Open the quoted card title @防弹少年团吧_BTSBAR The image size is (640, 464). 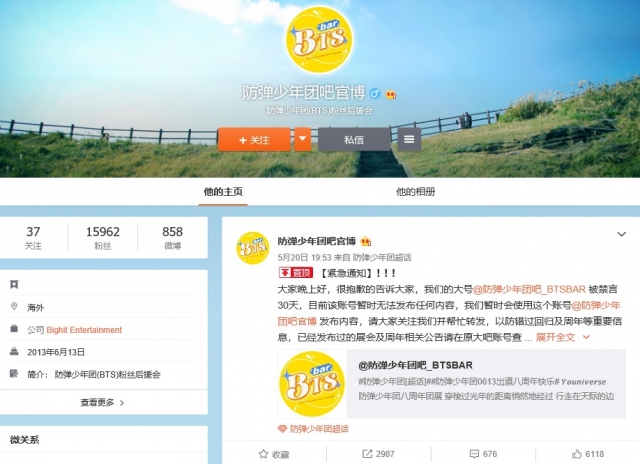tap(416, 365)
